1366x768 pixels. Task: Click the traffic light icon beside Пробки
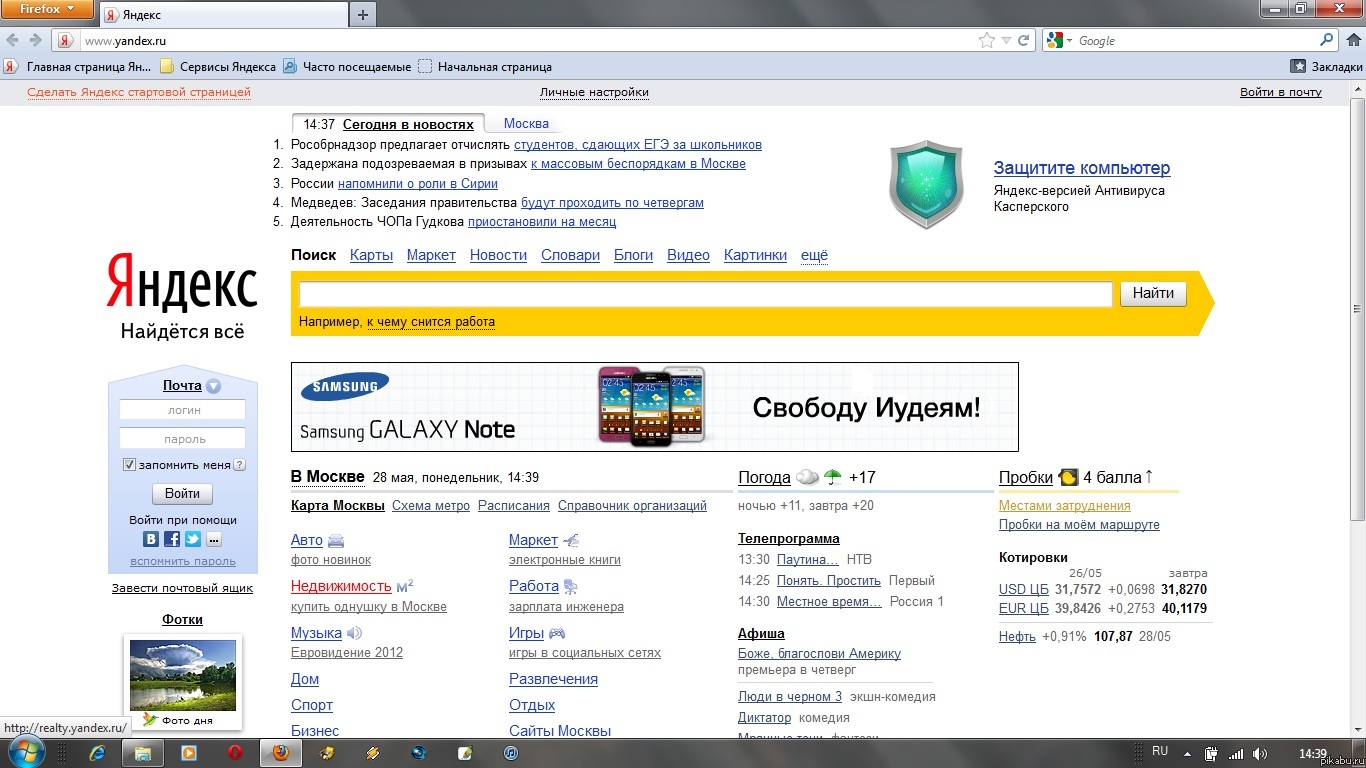point(1068,477)
